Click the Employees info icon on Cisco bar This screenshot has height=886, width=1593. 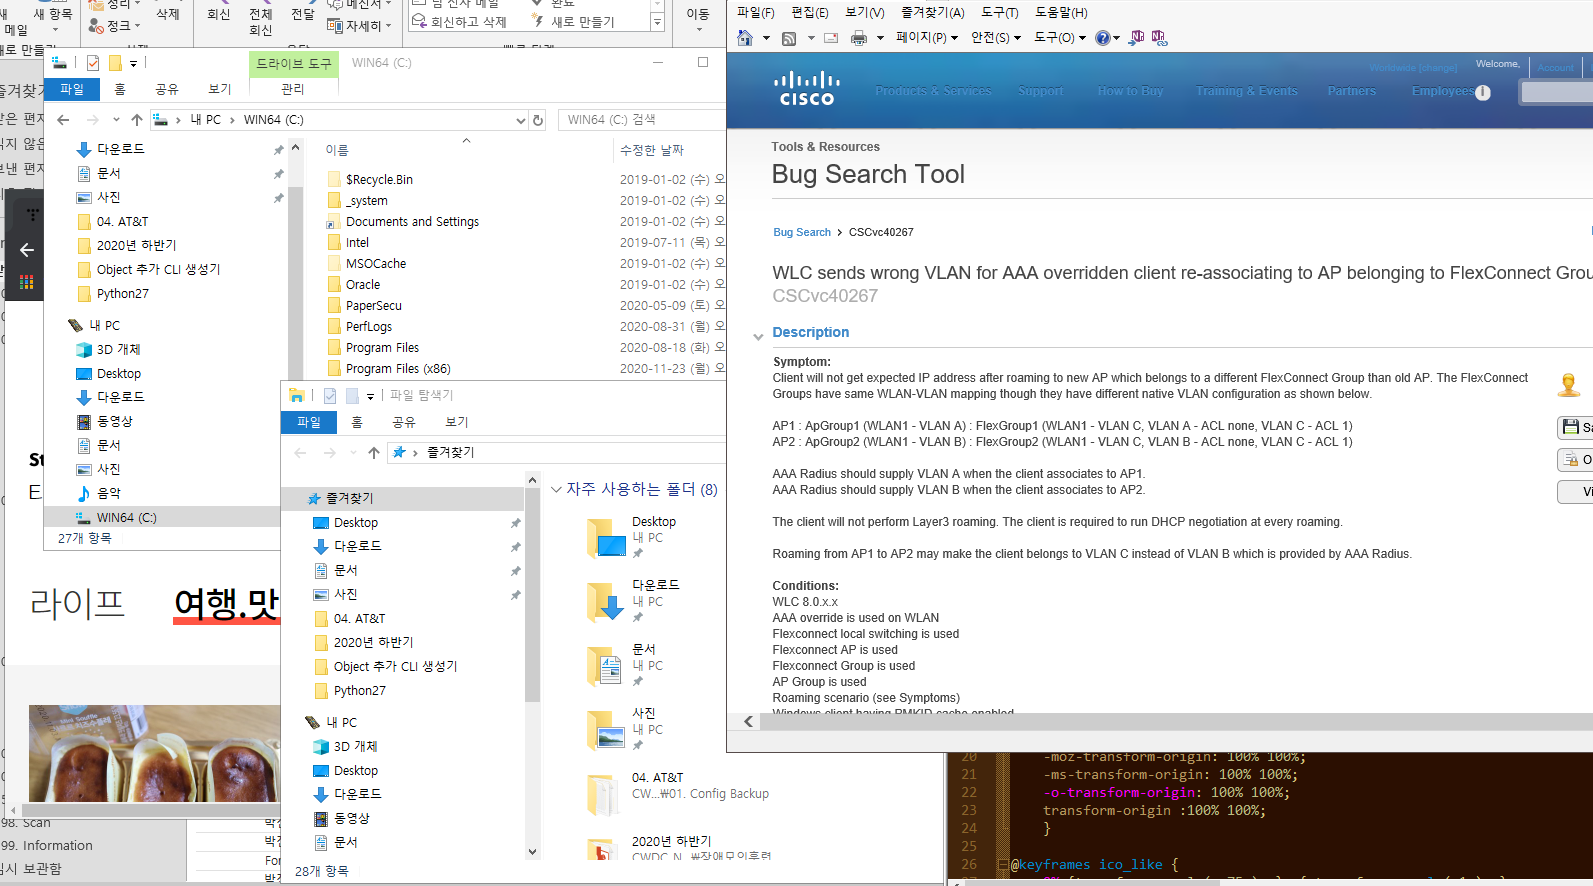[1483, 92]
